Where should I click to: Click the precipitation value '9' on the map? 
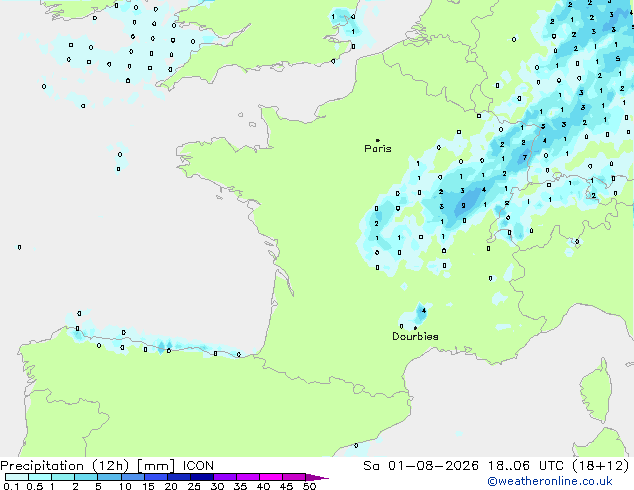463,205
